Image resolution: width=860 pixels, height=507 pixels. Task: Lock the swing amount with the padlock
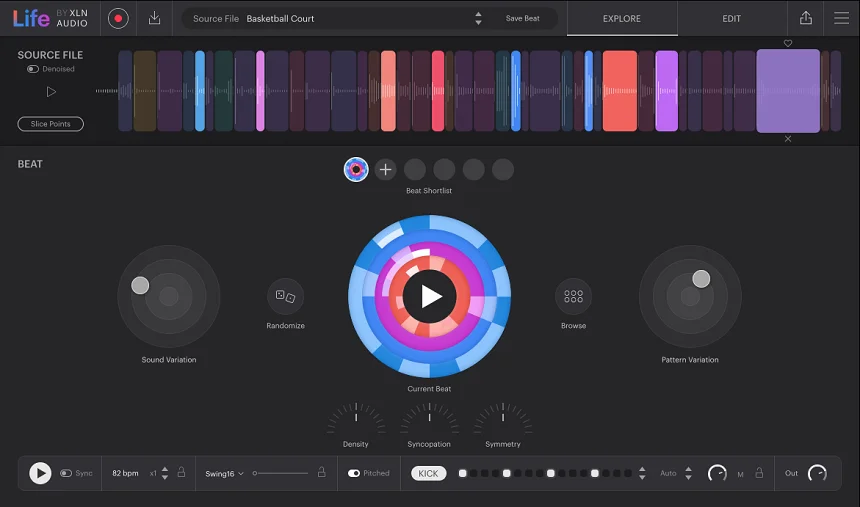click(322, 472)
